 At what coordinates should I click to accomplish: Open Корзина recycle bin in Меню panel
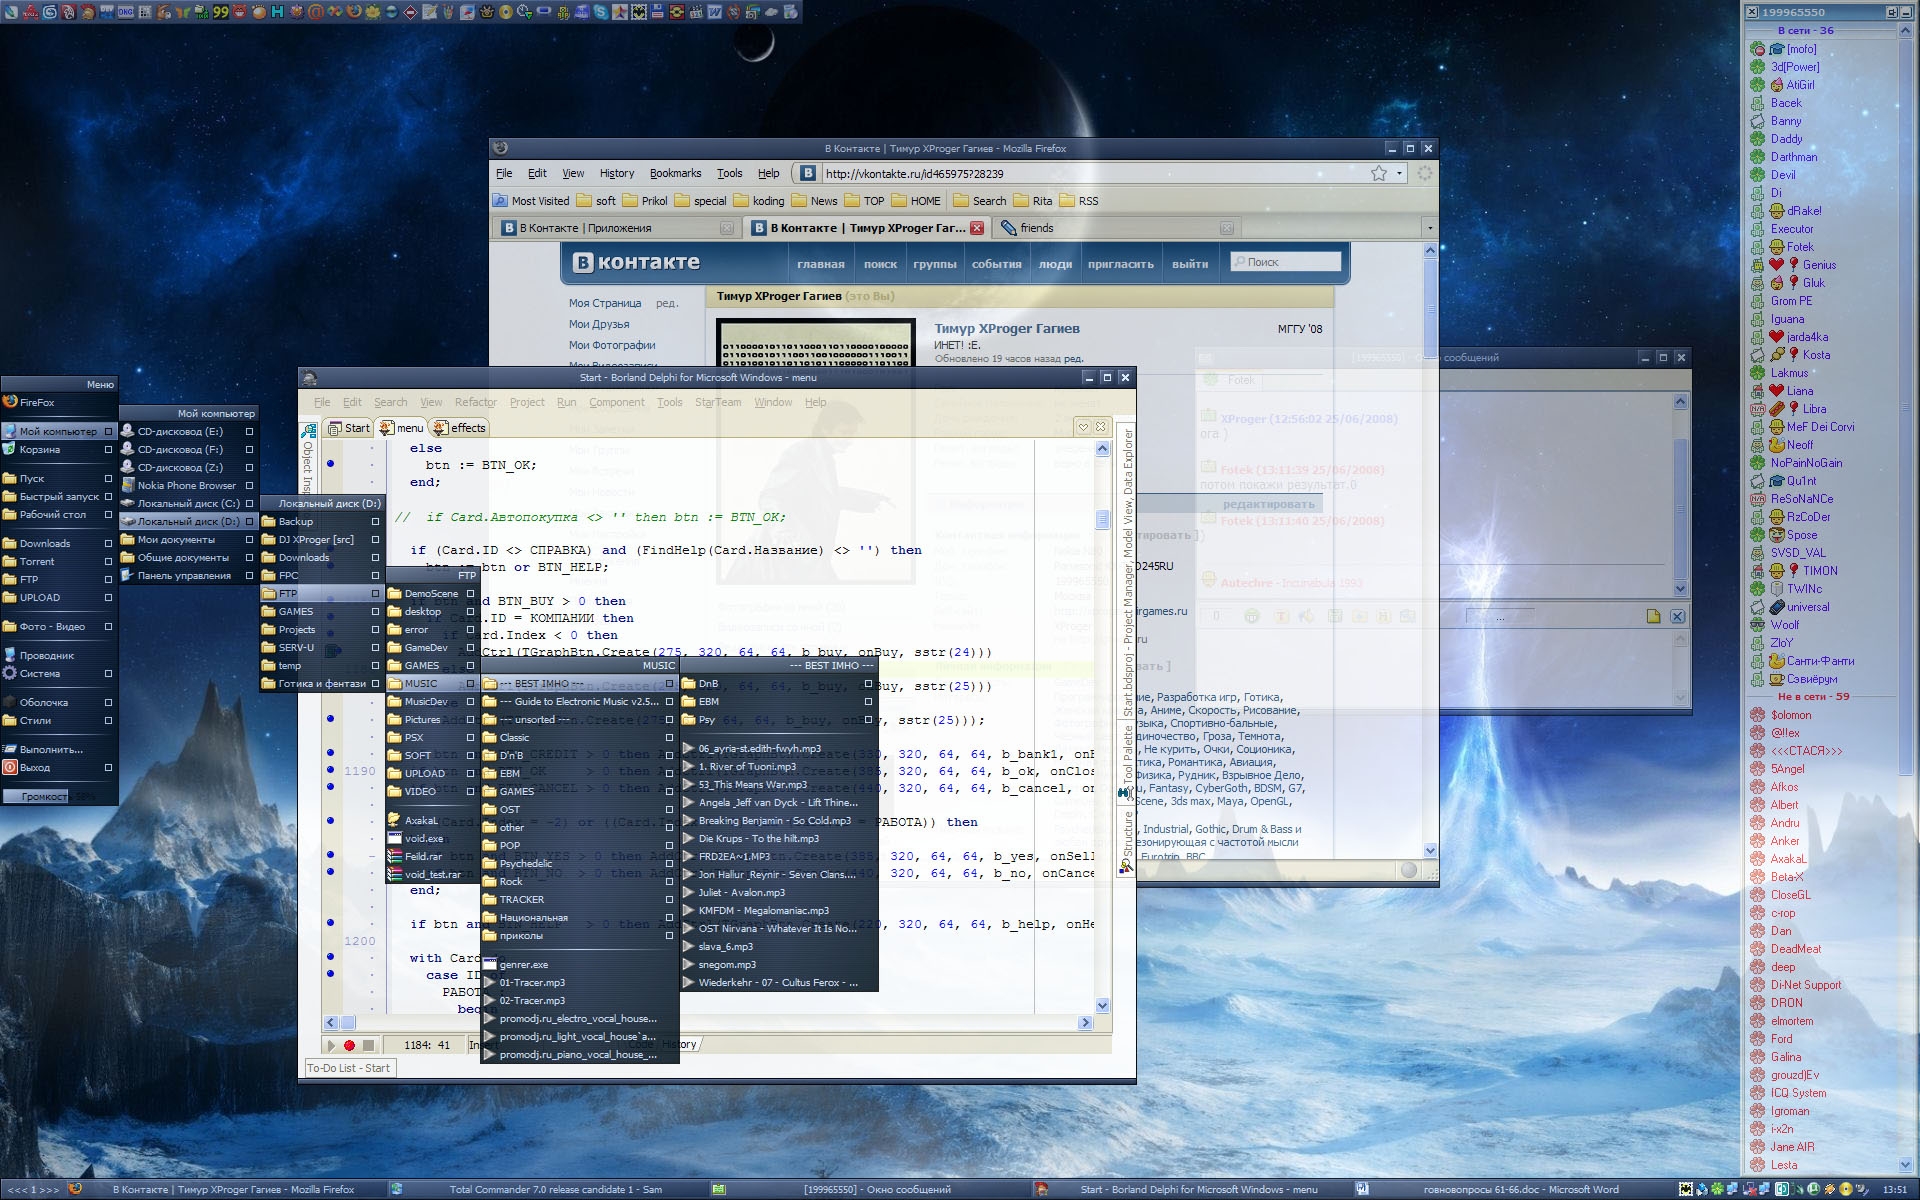(58, 450)
